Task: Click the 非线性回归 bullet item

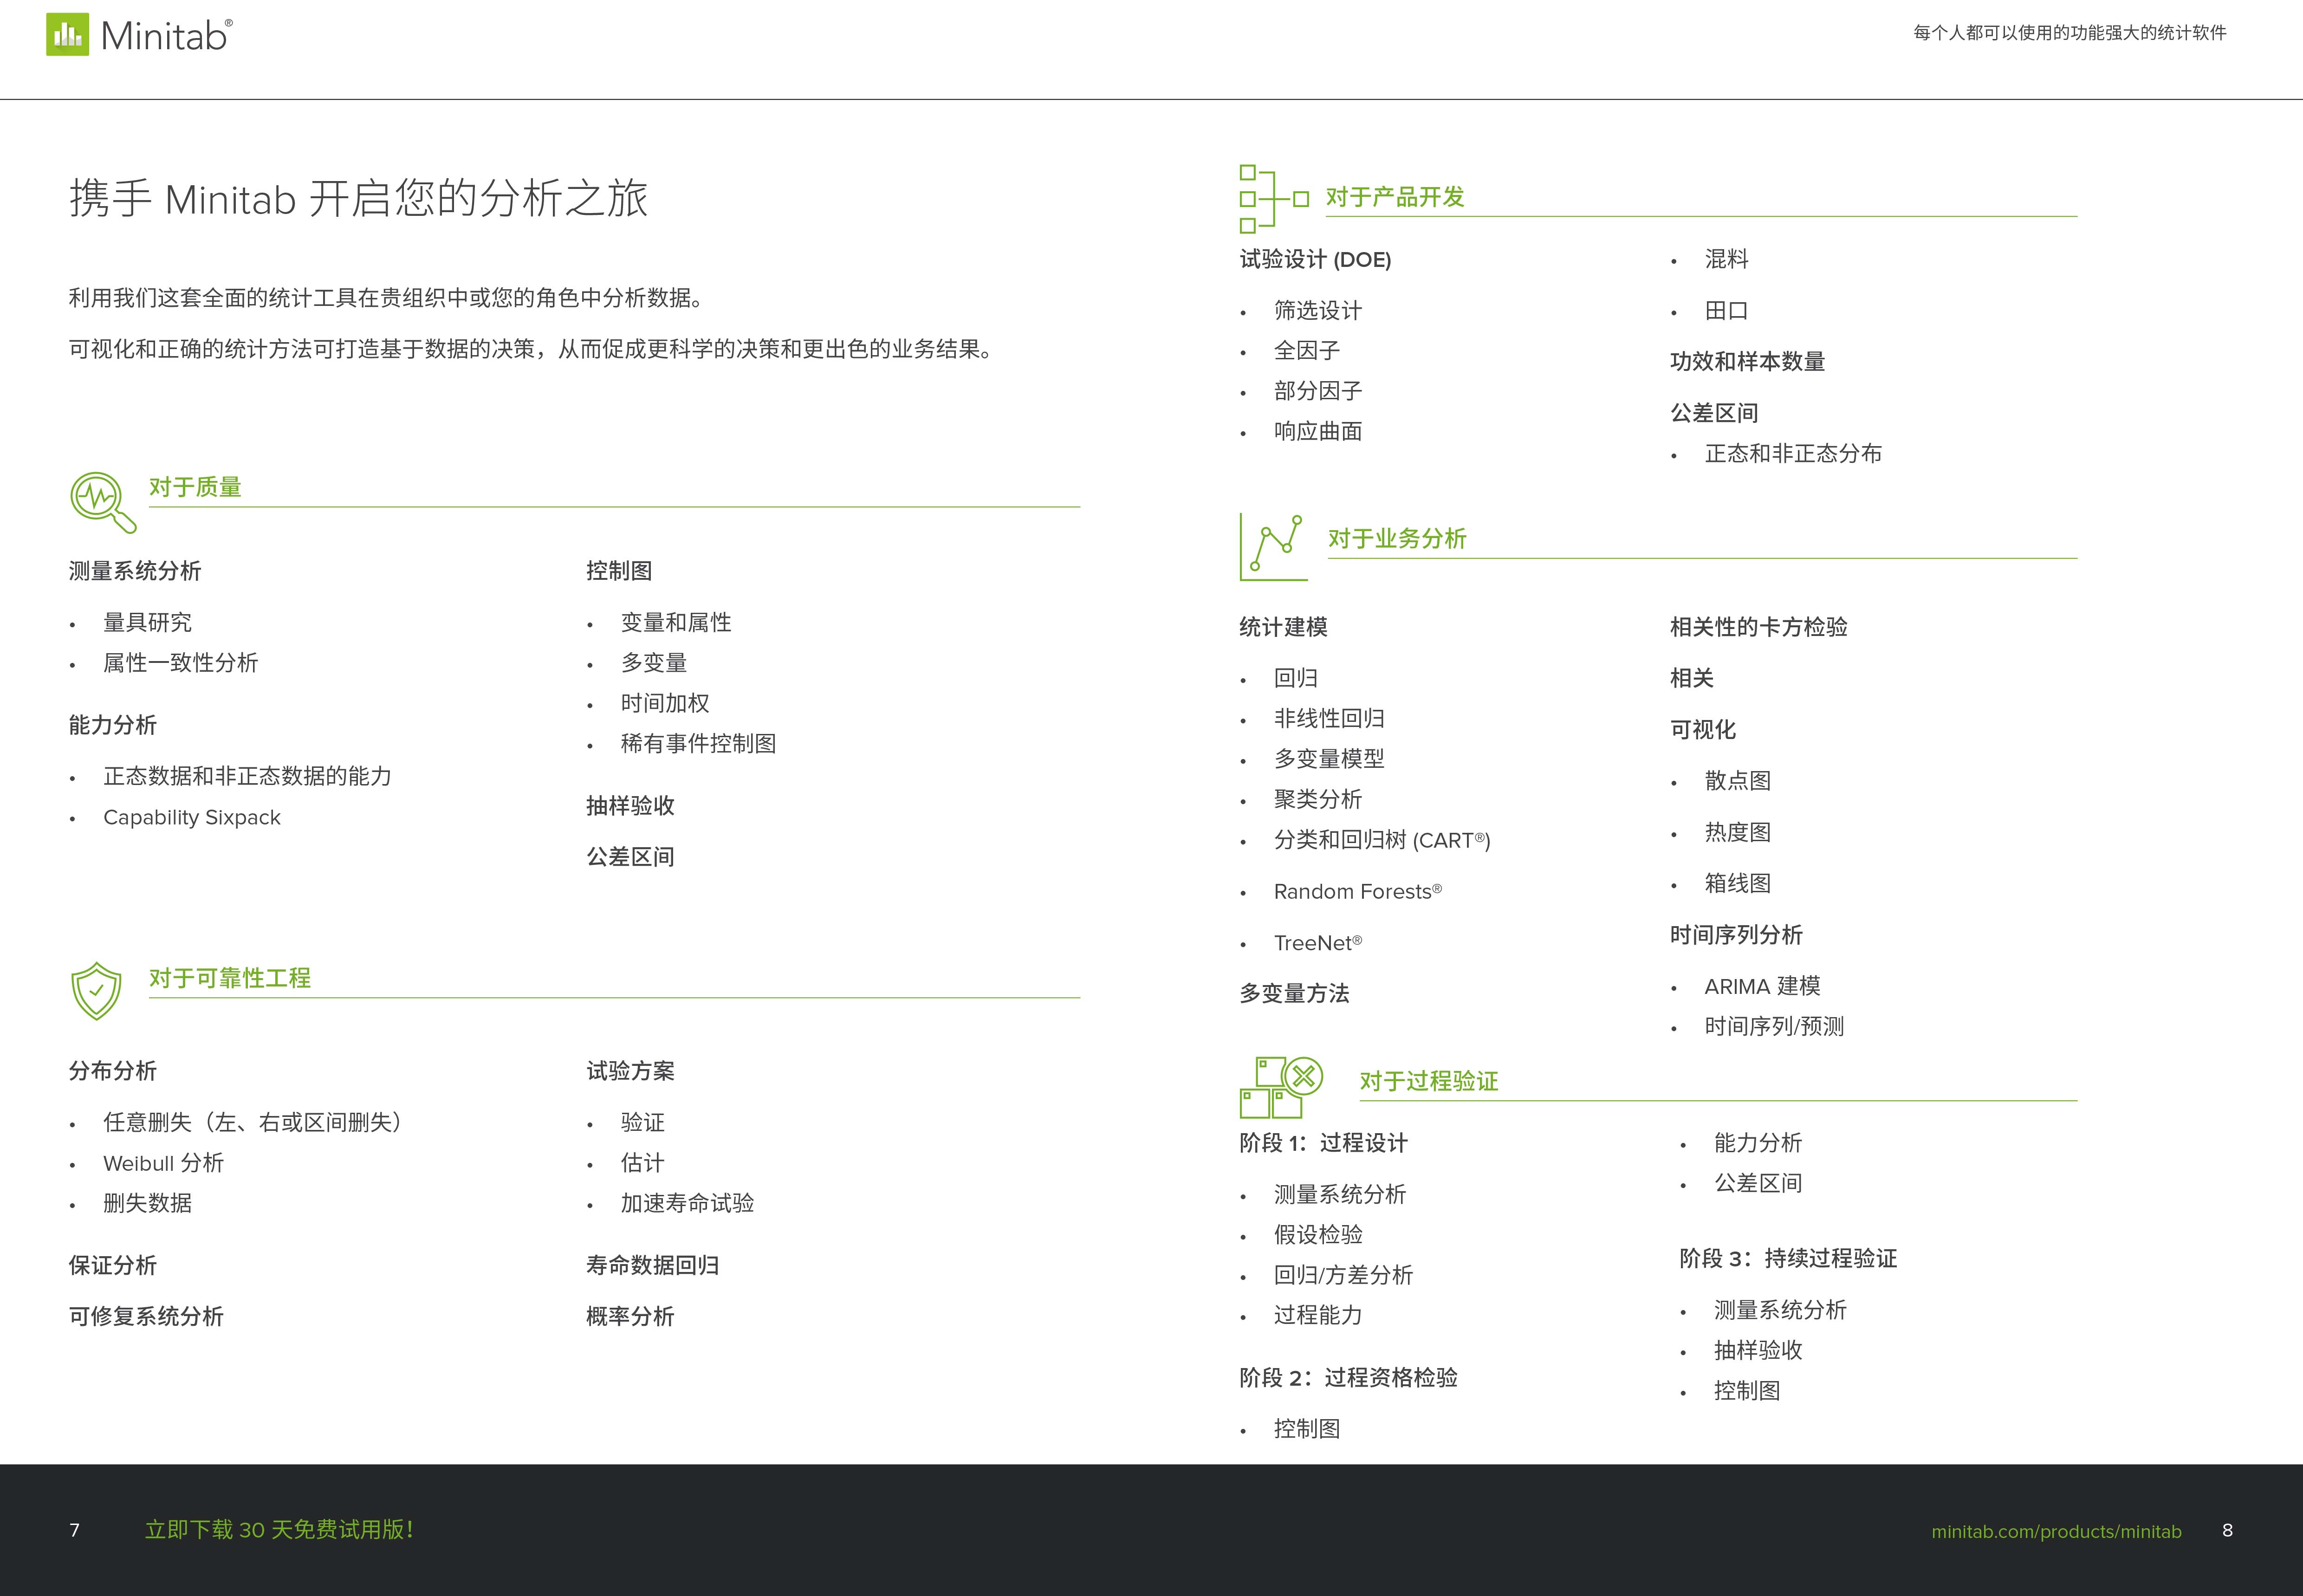Action: point(1329,718)
